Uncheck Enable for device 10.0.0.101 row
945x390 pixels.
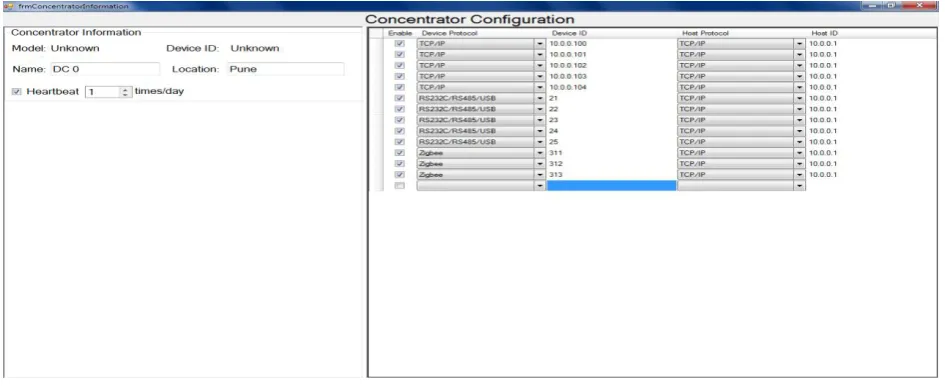(399, 55)
